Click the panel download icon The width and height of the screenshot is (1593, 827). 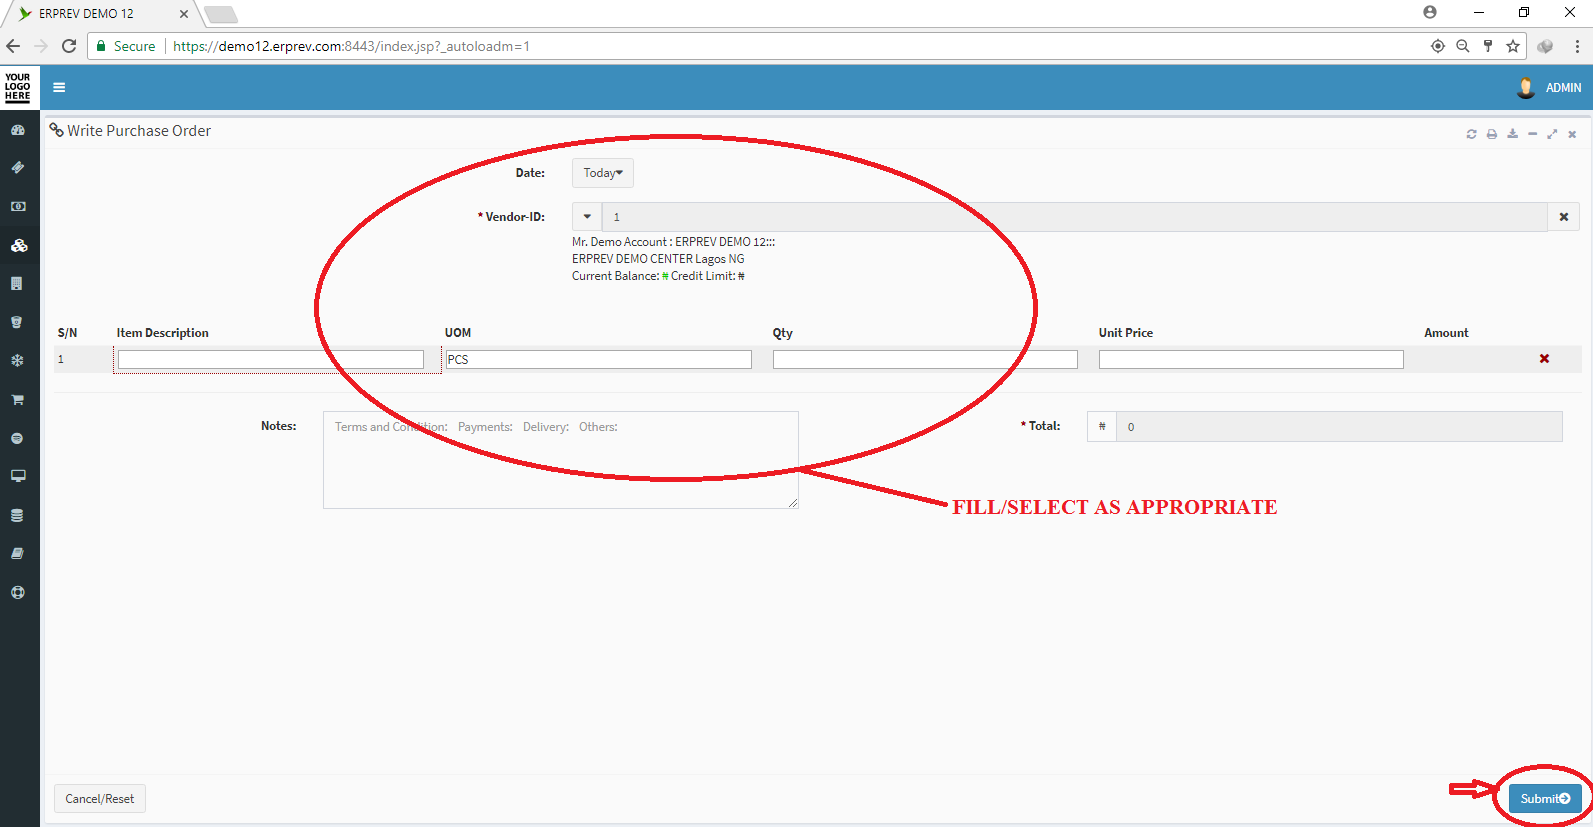tap(1512, 134)
